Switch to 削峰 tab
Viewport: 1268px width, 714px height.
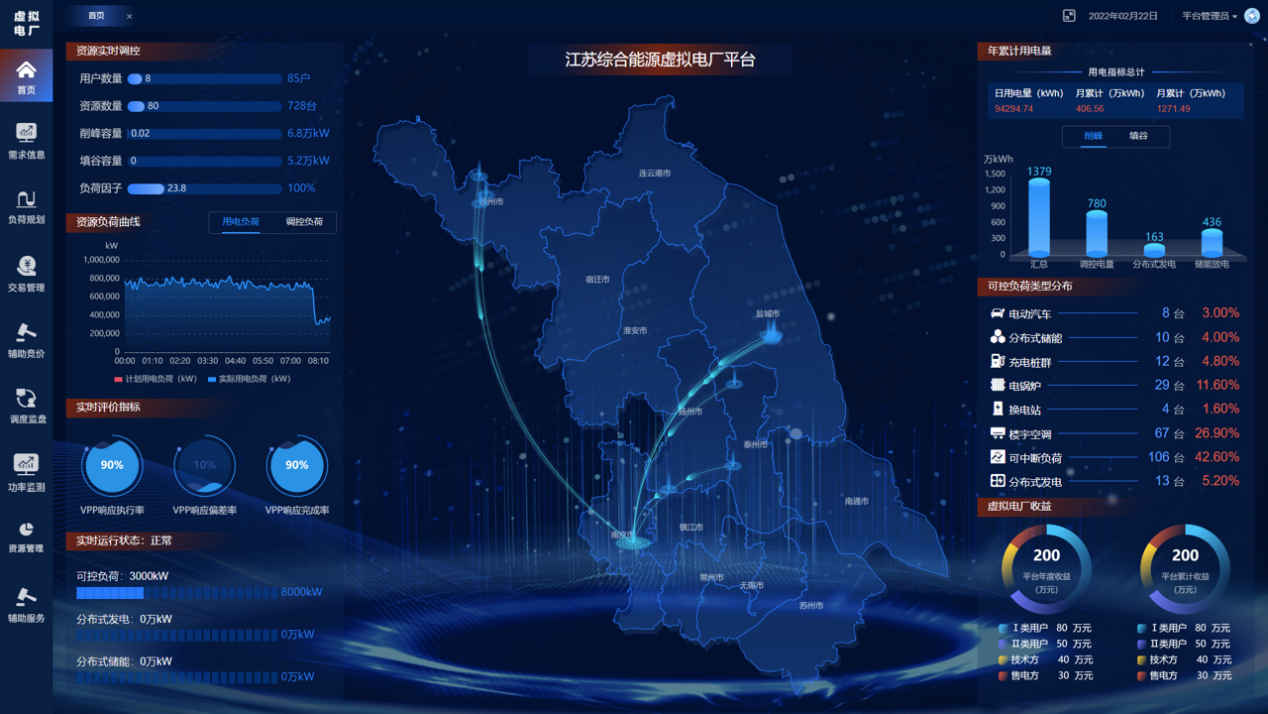pyautogui.click(x=1093, y=136)
